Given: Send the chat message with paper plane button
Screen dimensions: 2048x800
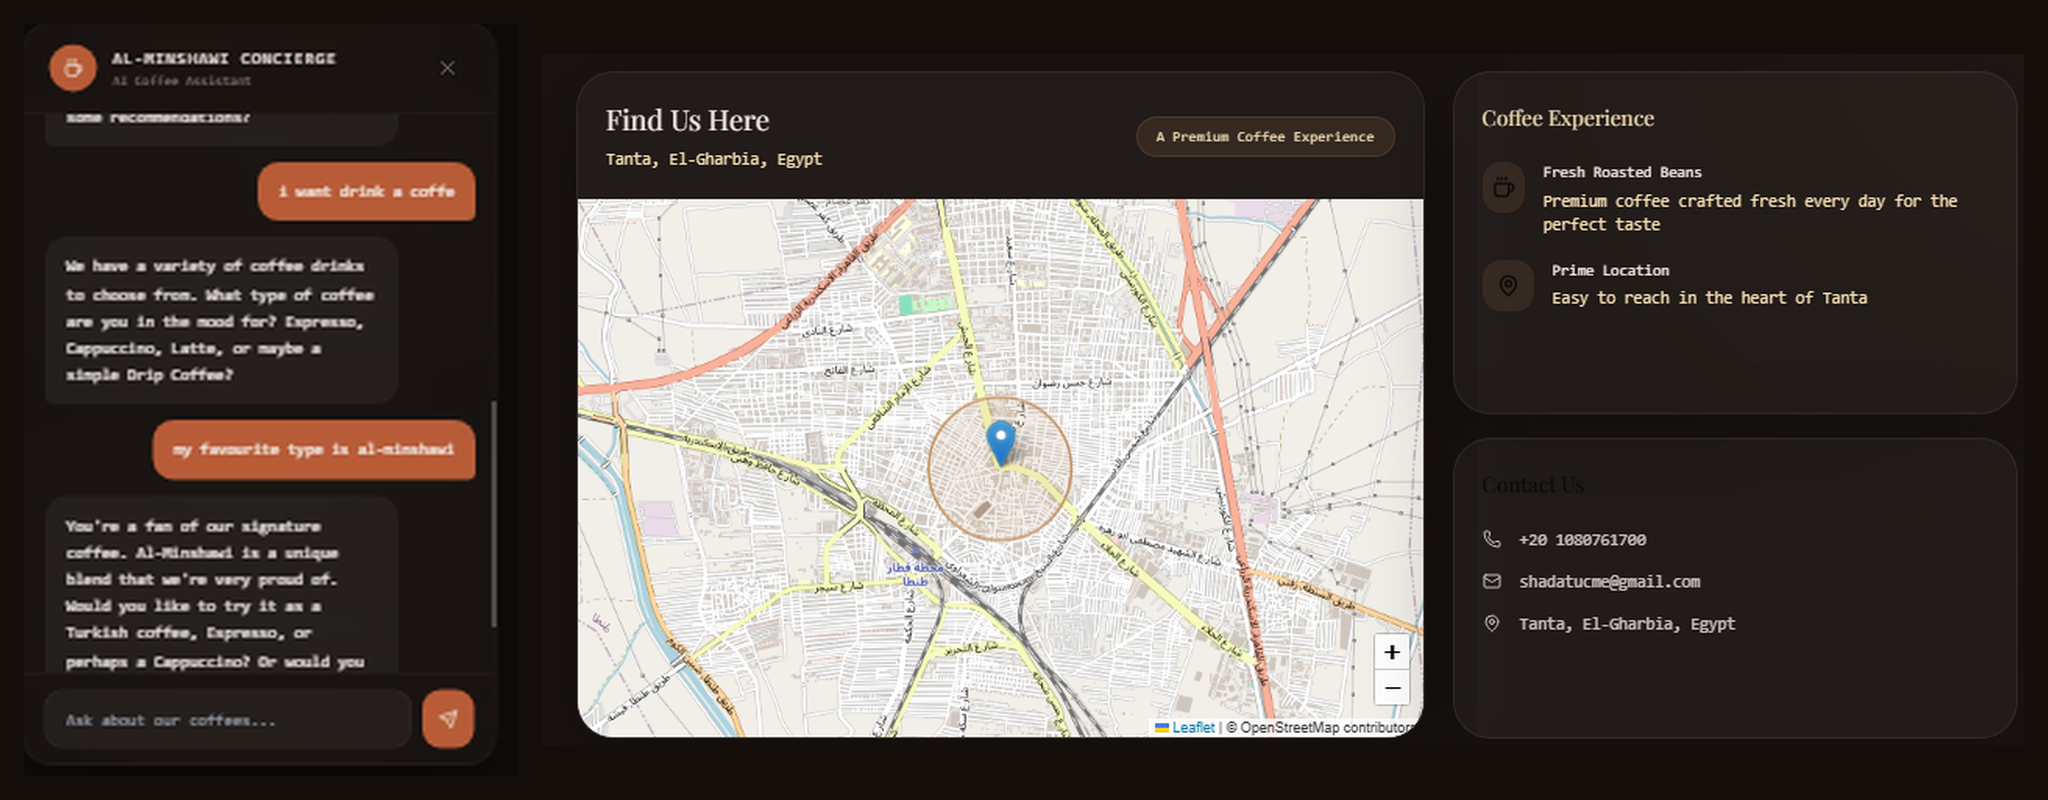Looking at the screenshot, I should pyautogui.click(x=448, y=718).
